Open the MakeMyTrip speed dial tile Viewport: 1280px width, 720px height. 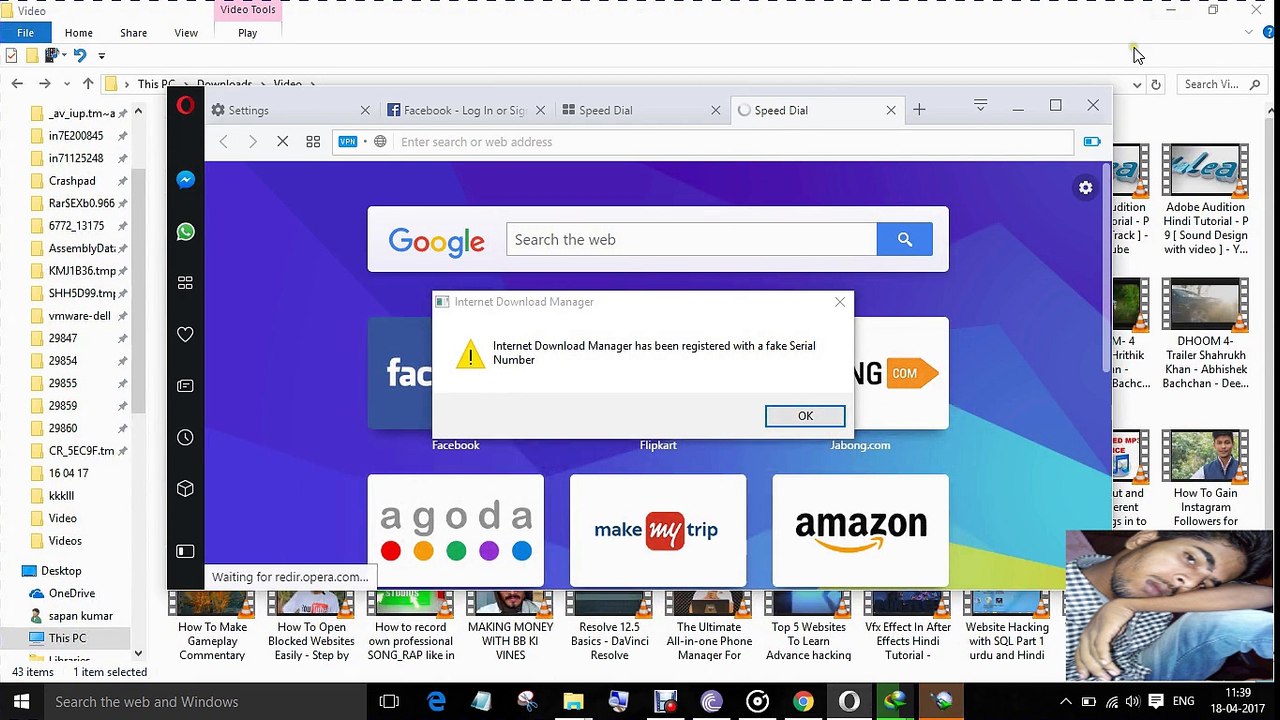[x=658, y=530]
